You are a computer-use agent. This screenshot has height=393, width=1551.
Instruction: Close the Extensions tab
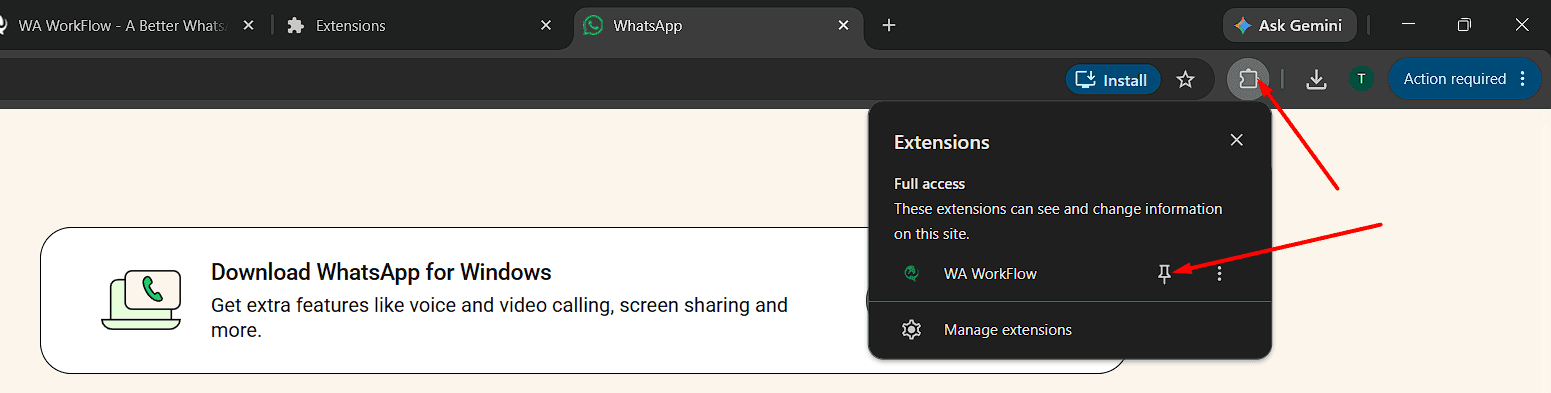546,26
